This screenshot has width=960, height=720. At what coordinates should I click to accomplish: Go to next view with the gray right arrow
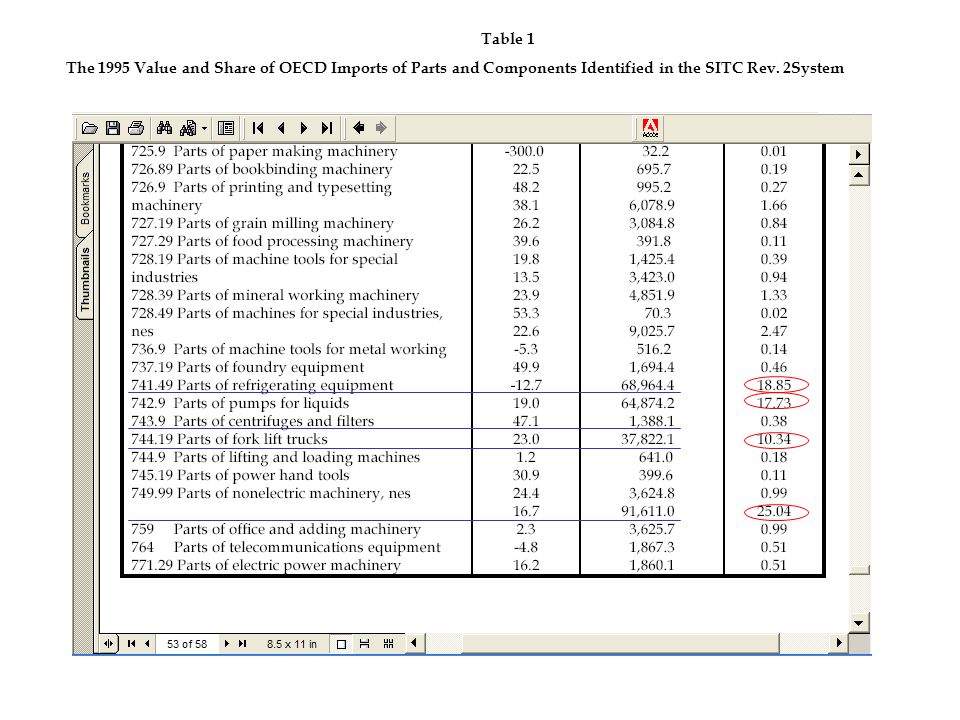[381, 127]
